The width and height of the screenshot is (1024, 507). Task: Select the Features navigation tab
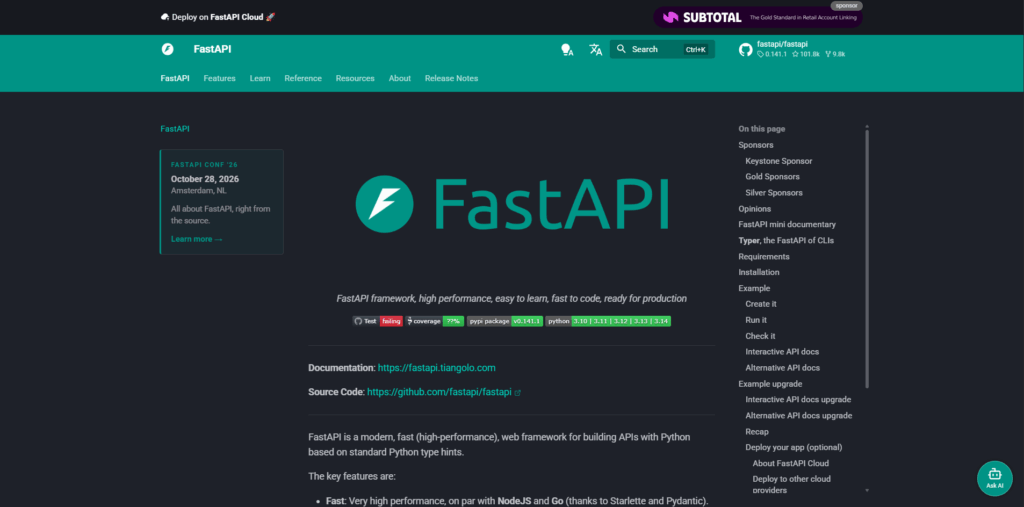pyautogui.click(x=219, y=78)
